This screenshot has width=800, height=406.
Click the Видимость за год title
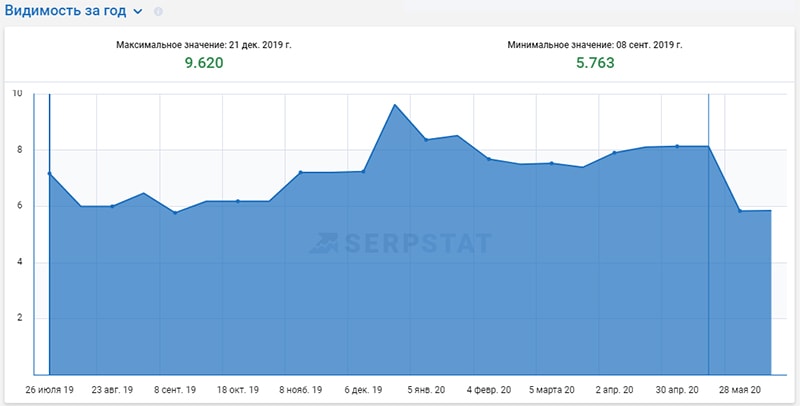(x=64, y=10)
